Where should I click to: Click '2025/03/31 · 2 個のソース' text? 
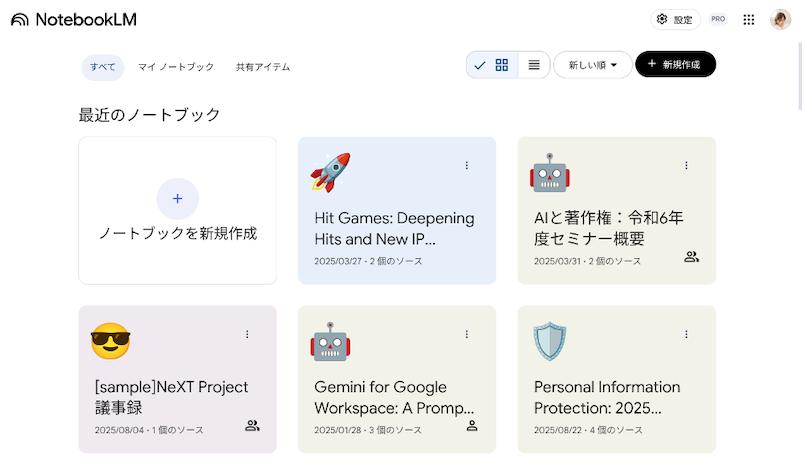point(588,261)
